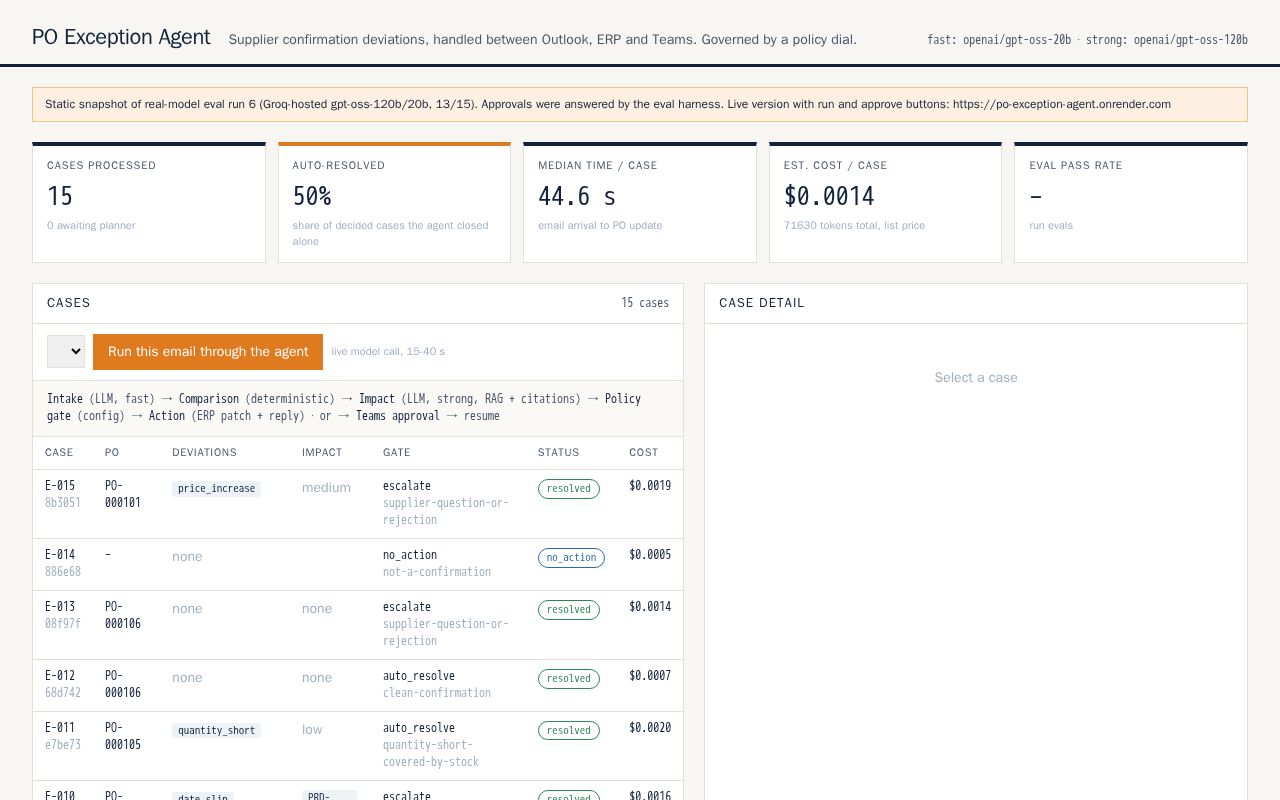Click resolved status badge for E-013
1280x800 pixels.
coord(569,610)
